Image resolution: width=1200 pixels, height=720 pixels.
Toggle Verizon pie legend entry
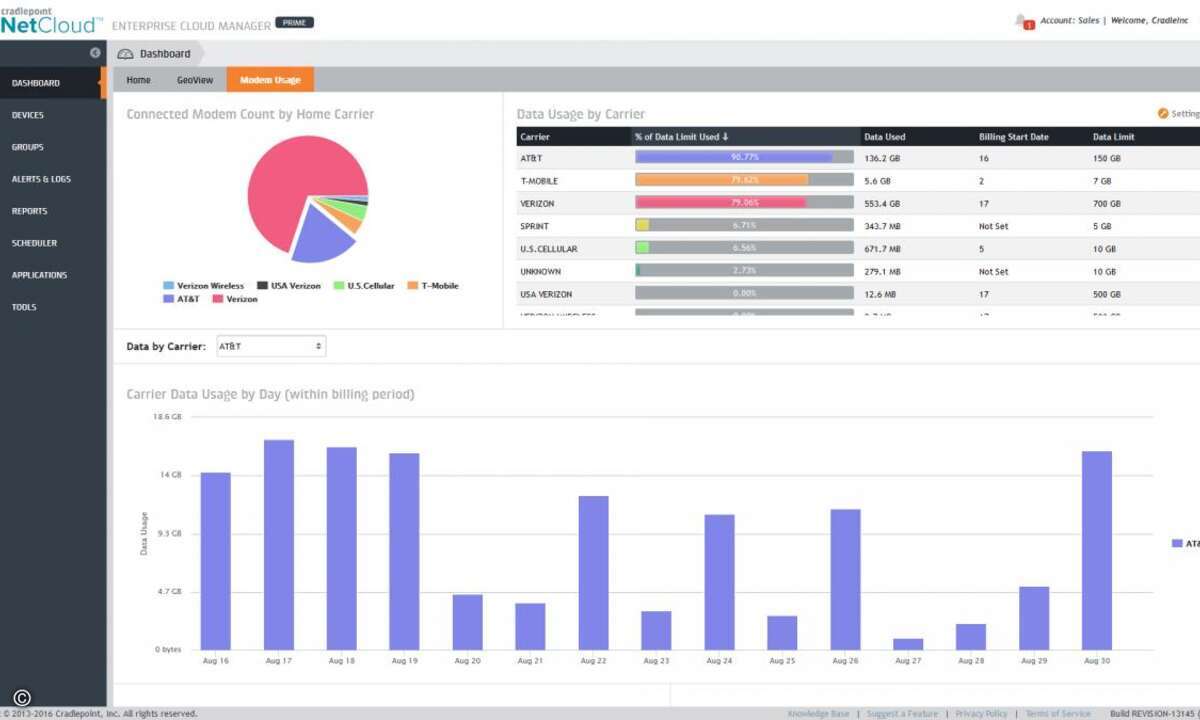235,299
